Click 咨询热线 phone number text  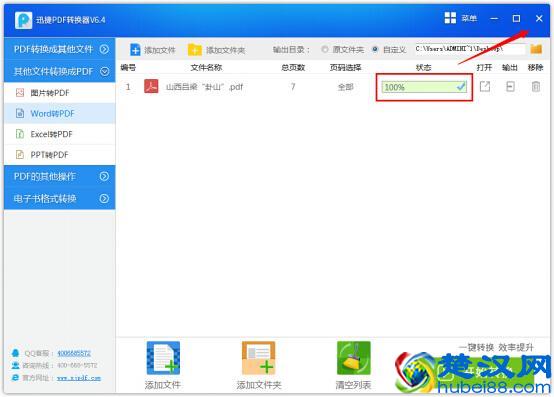point(77,365)
